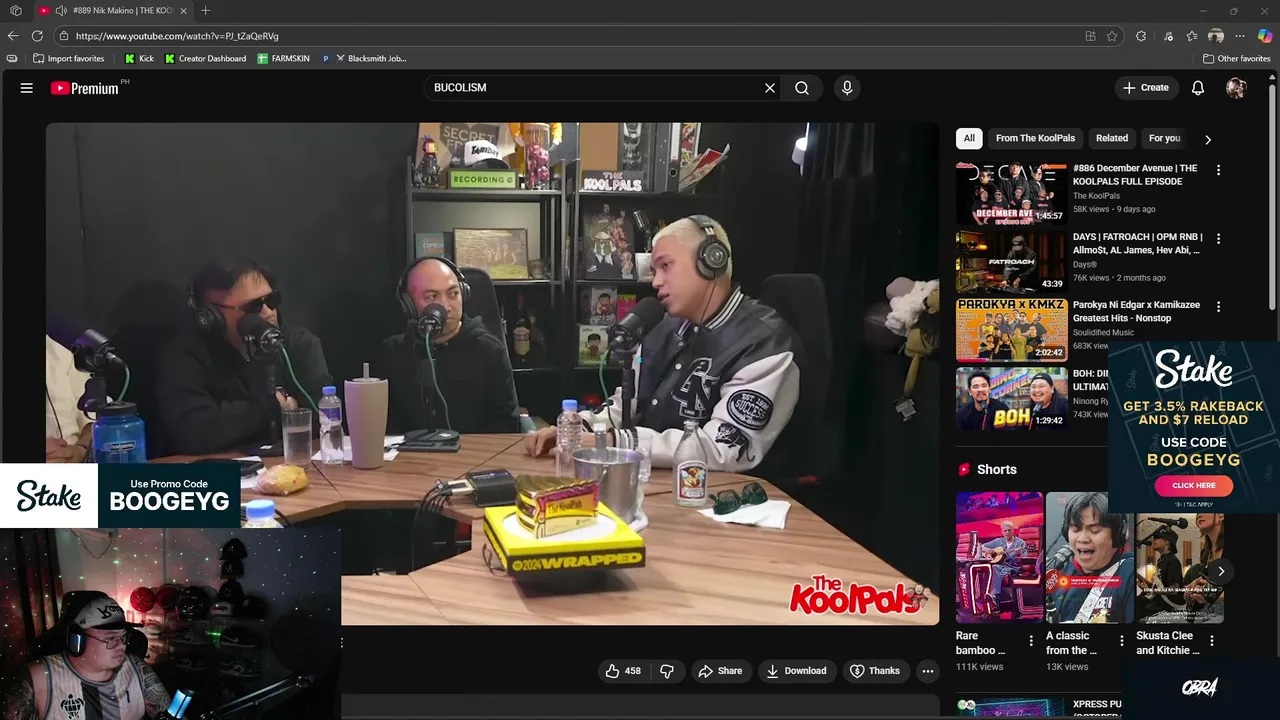The height and width of the screenshot is (720, 1280).
Task: Select the All filter chip
Action: tap(969, 138)
